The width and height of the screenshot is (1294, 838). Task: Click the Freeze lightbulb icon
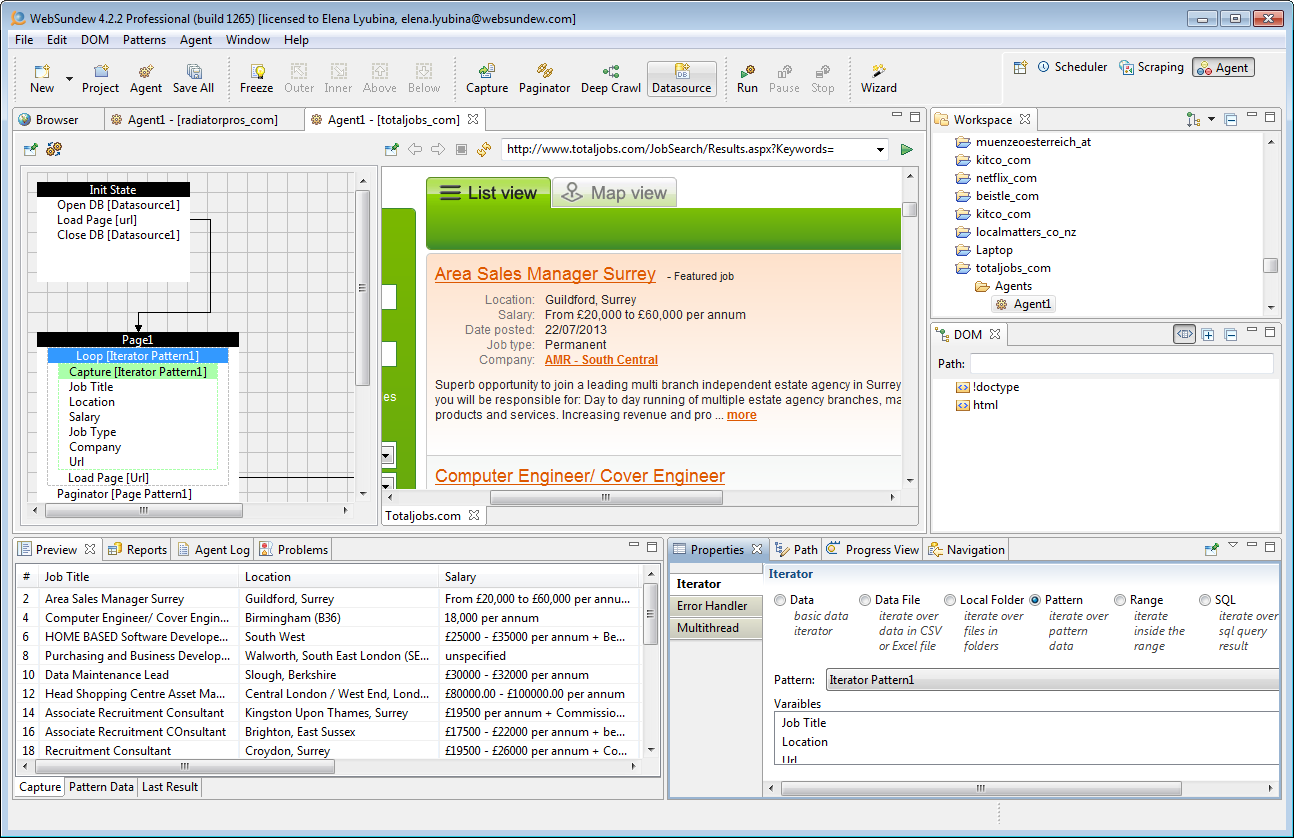(x=256, y=72)
